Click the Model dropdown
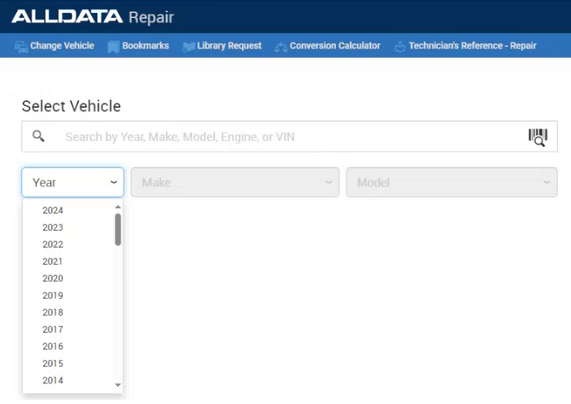 [452, 182]
